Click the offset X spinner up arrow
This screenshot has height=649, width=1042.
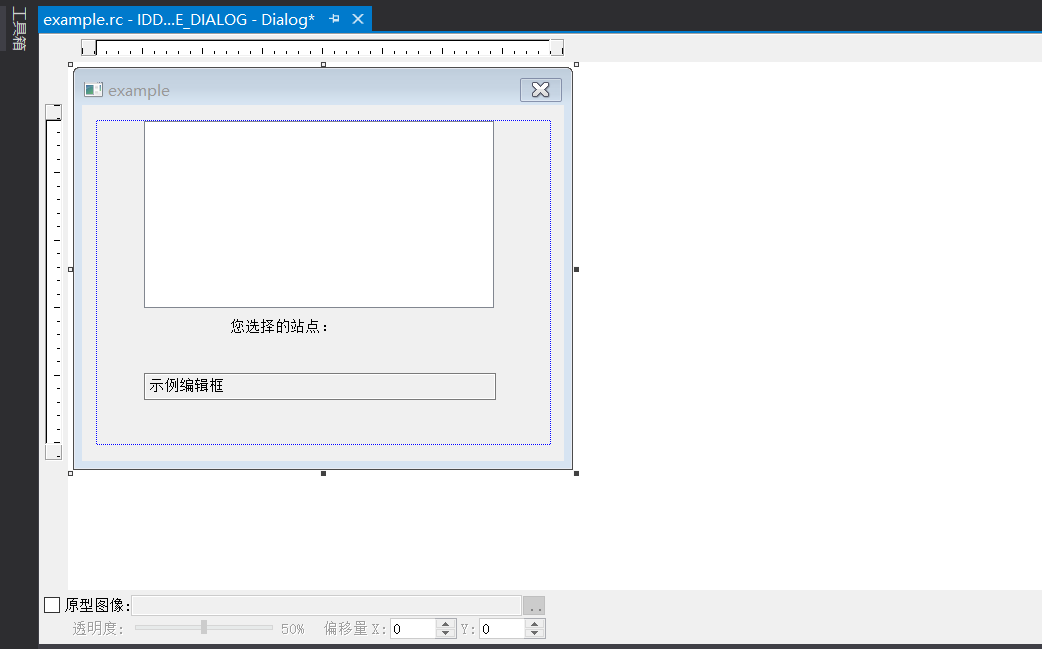pyautogui.click(x=443, y=623)
